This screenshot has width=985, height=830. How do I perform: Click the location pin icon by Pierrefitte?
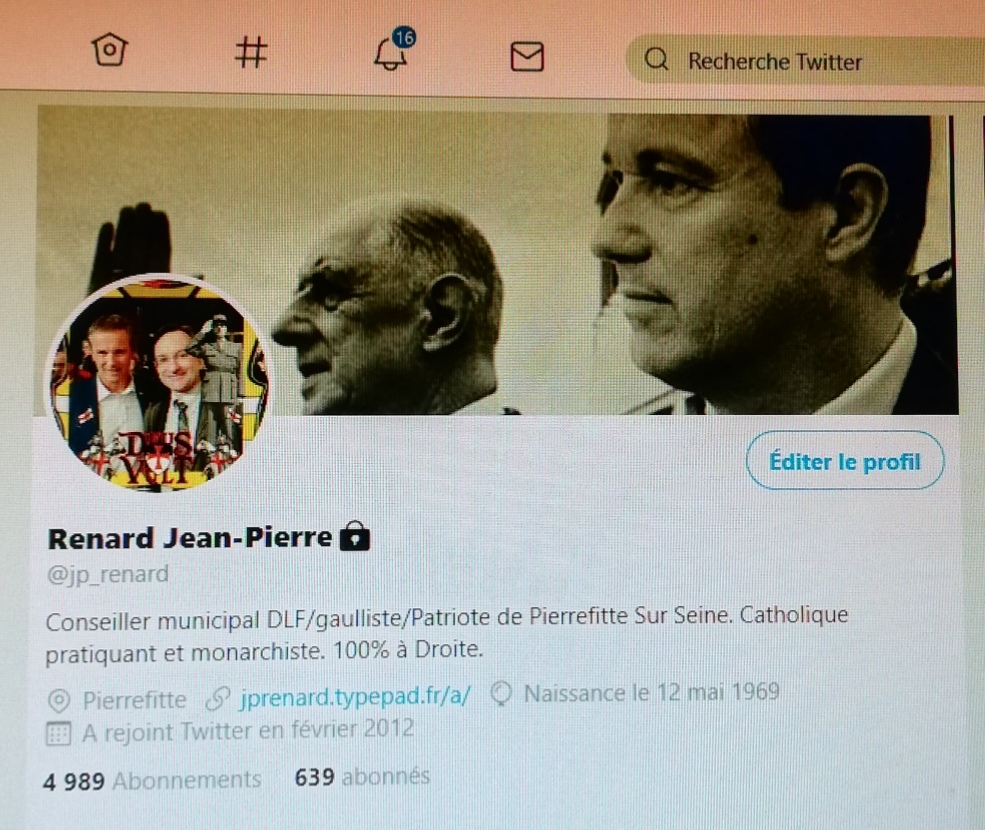[59, 701]
